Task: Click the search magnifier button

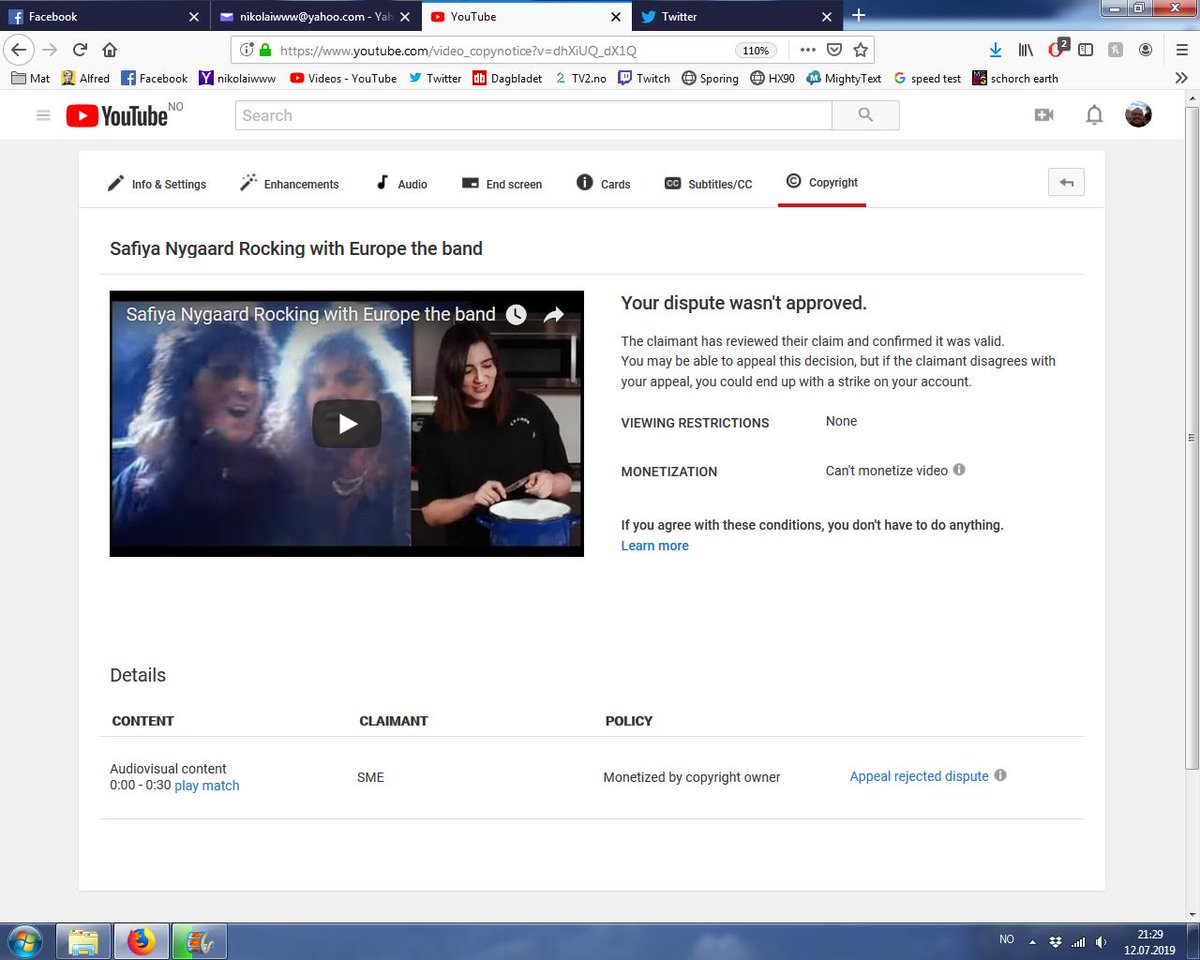Action: click(x=866, y=116)
